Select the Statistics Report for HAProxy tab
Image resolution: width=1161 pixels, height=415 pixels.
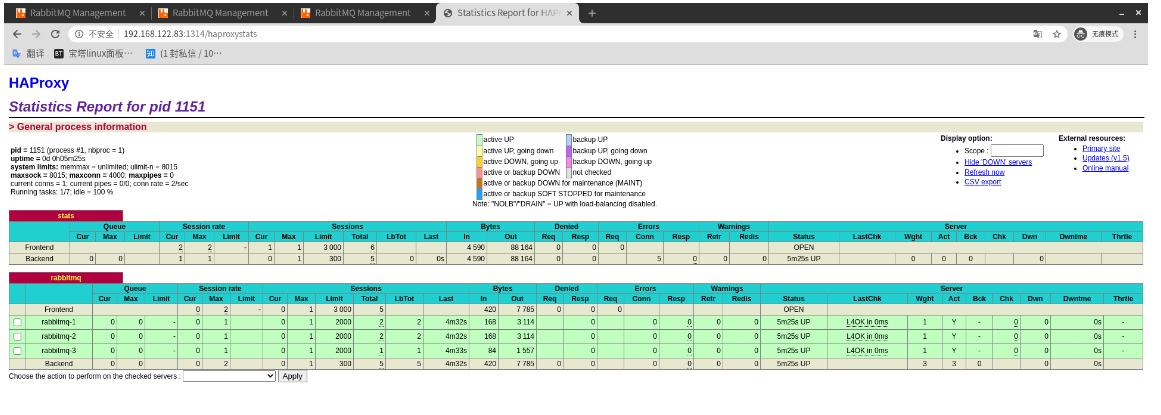tap(507, 13)
